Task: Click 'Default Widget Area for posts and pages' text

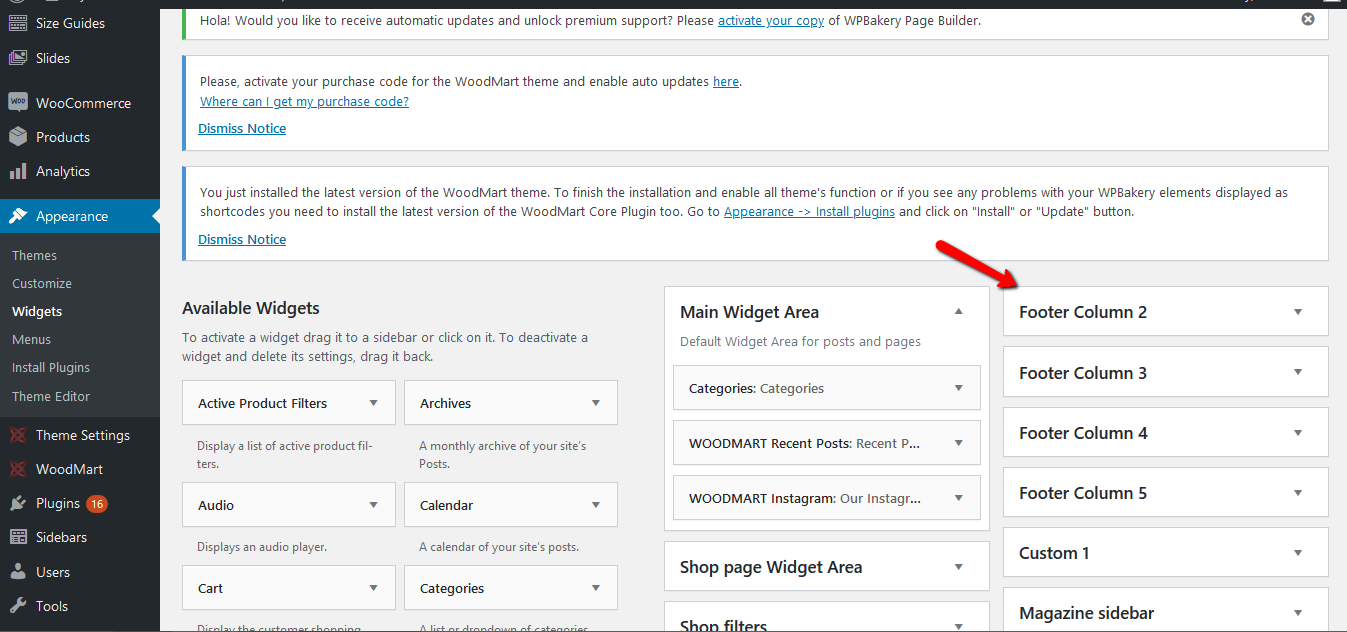Action: [800, 341]
